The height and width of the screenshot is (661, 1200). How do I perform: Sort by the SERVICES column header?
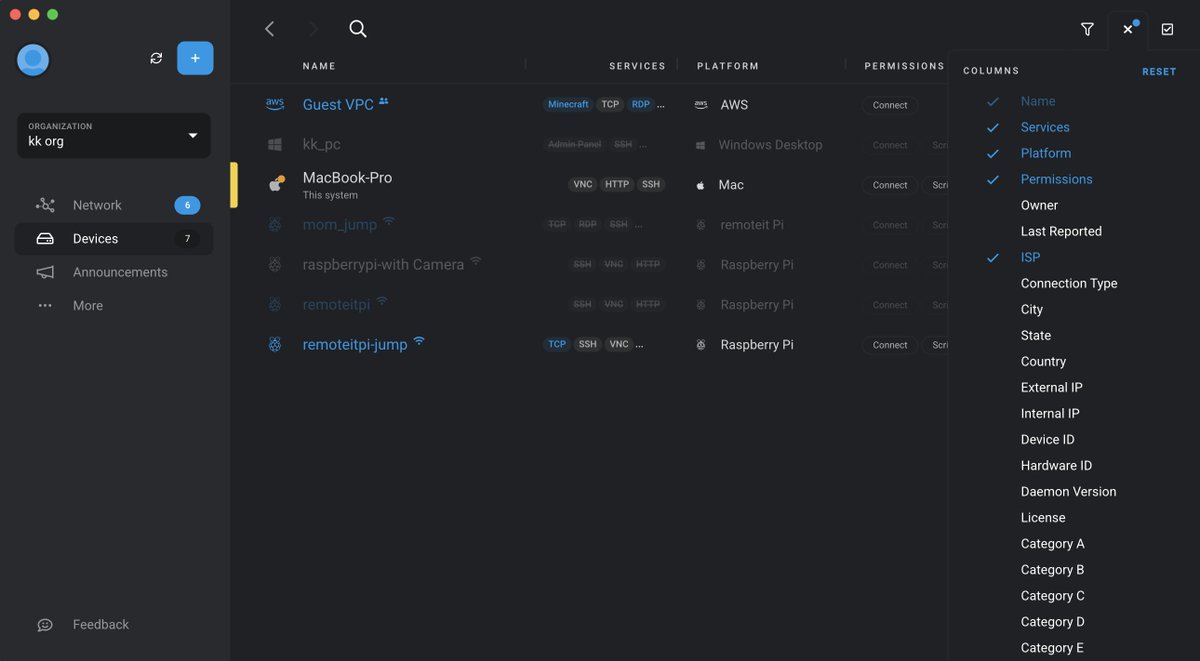(637, 66)
